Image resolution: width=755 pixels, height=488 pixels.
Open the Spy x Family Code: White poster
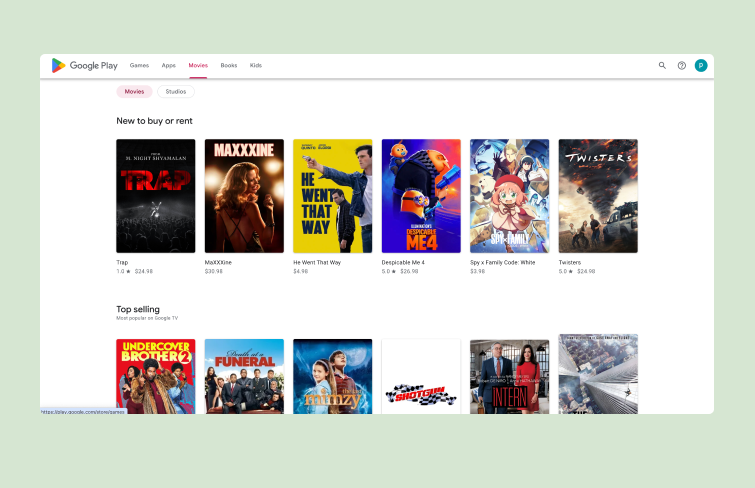pyautogui.click(x=509, y=196)
